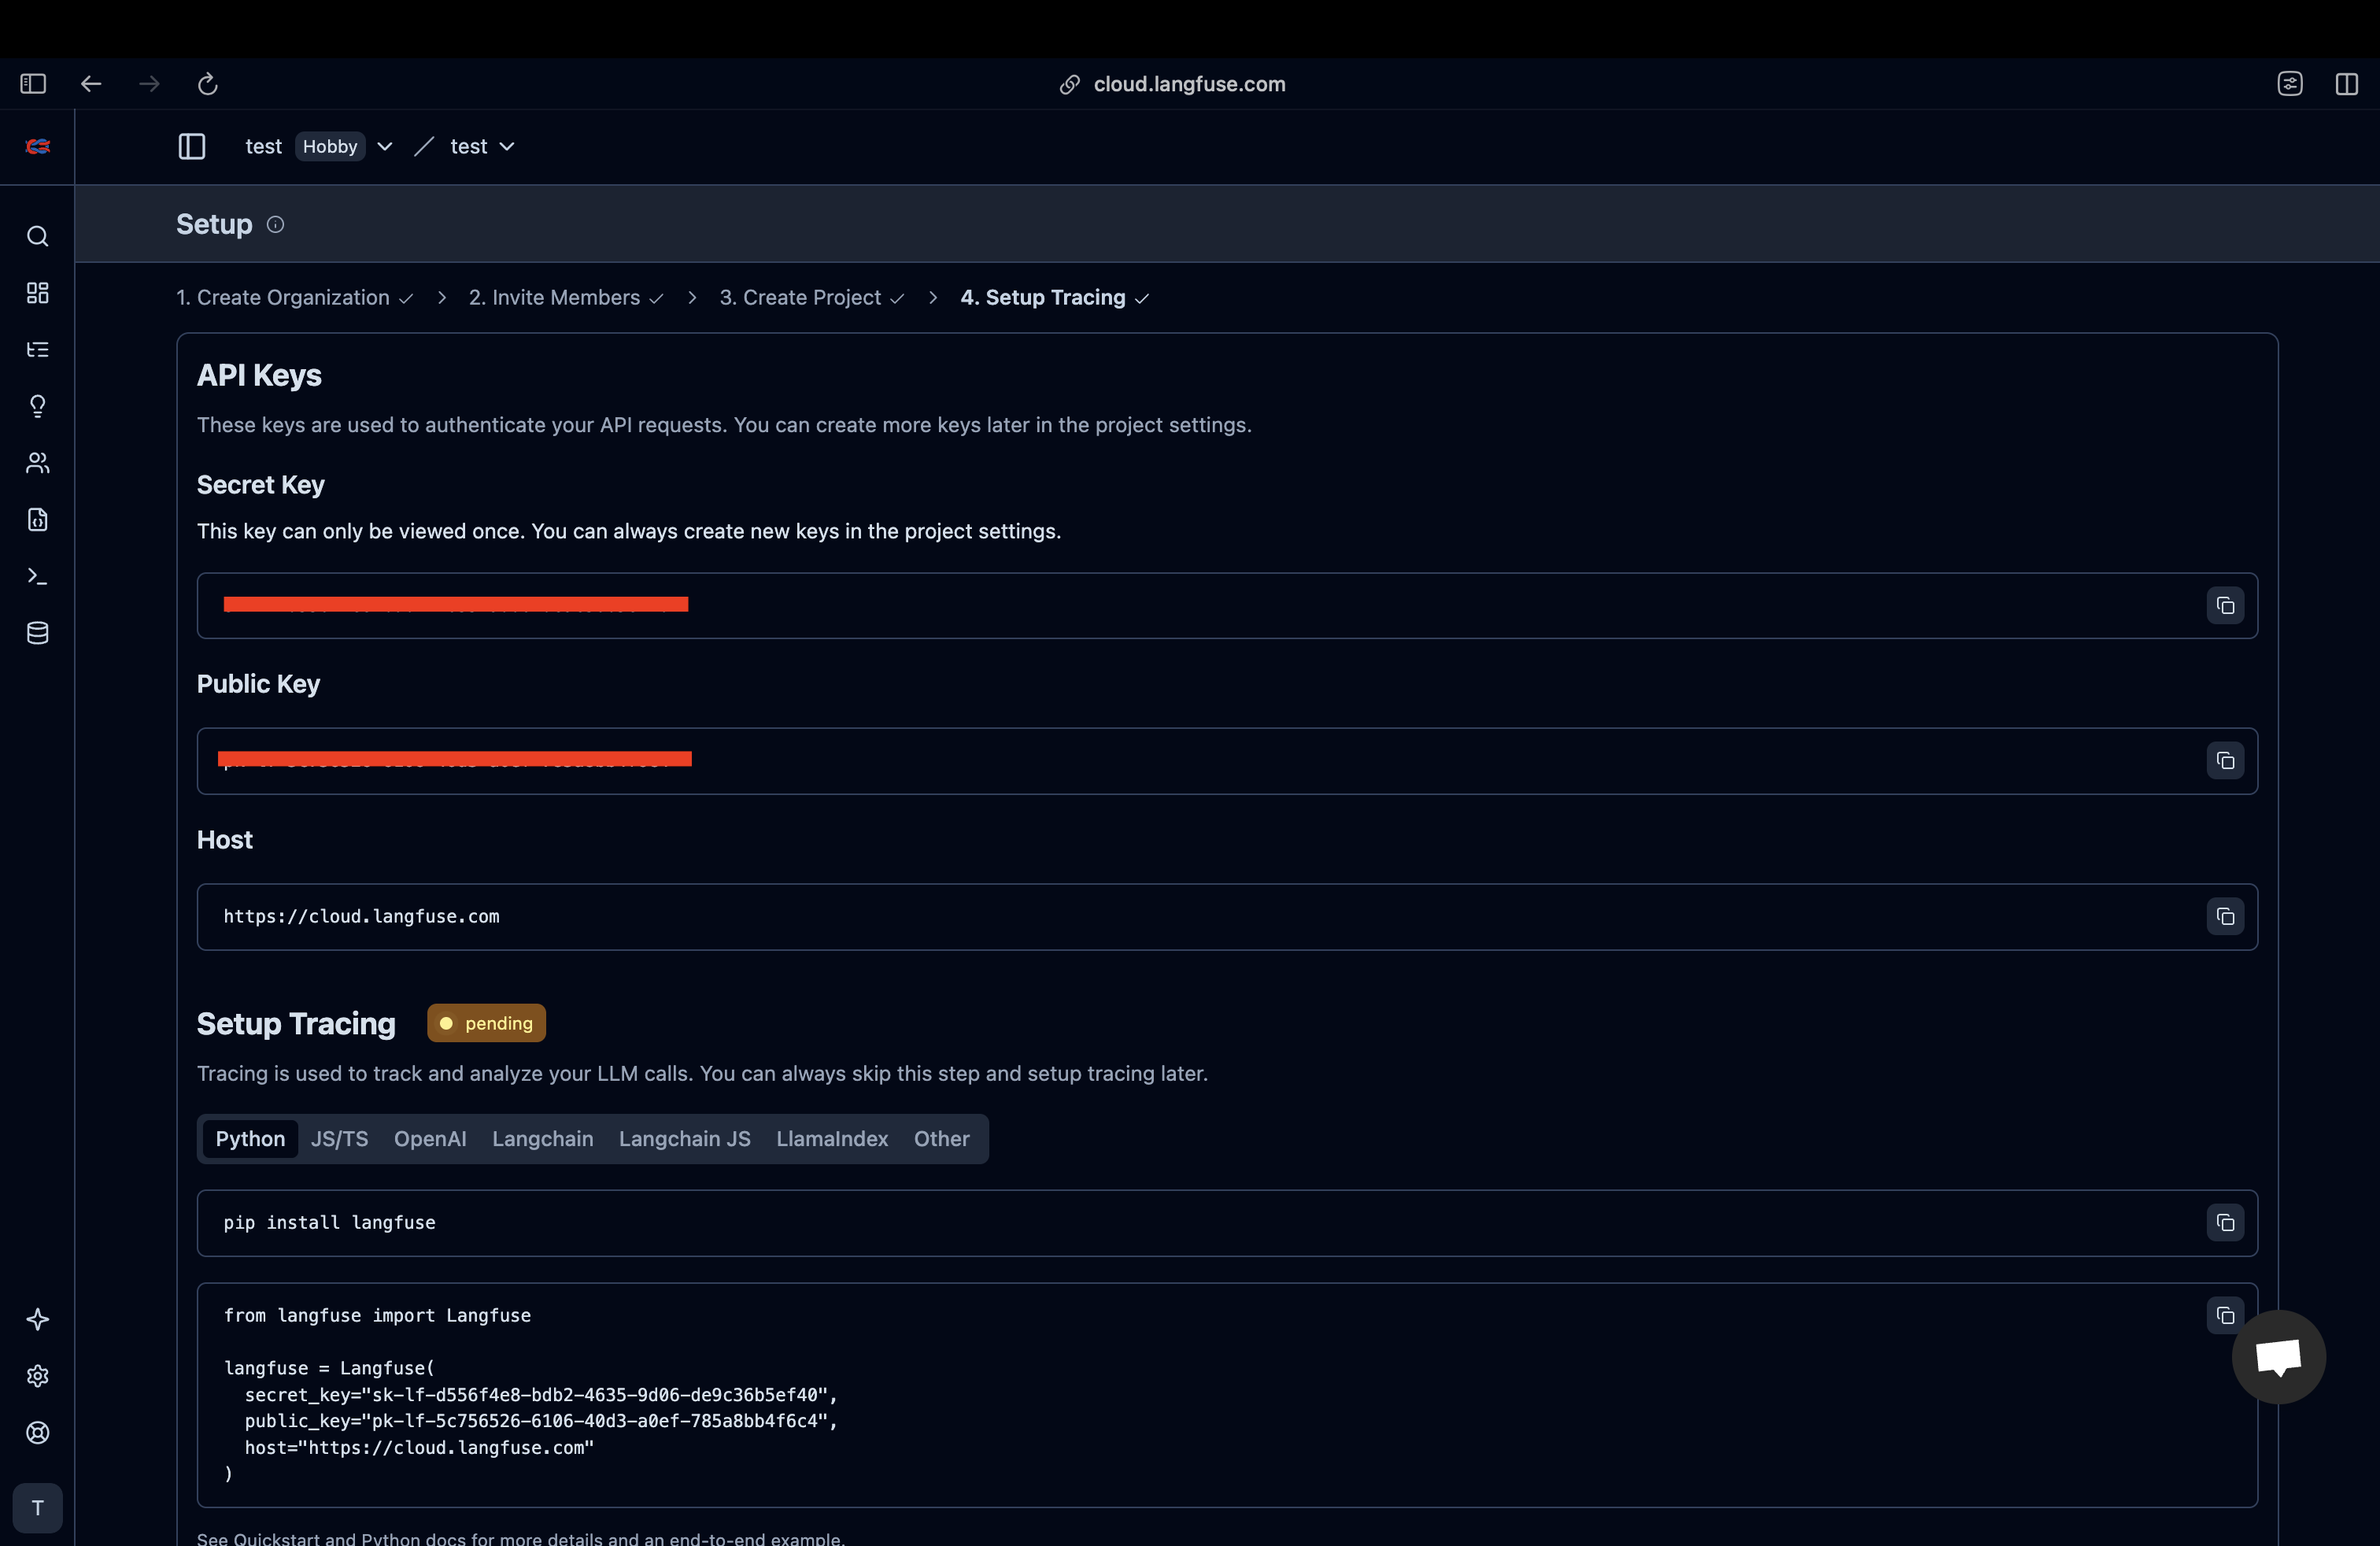
Task: Copy the pip install langfuse command
Action: pos(2225,1223)
